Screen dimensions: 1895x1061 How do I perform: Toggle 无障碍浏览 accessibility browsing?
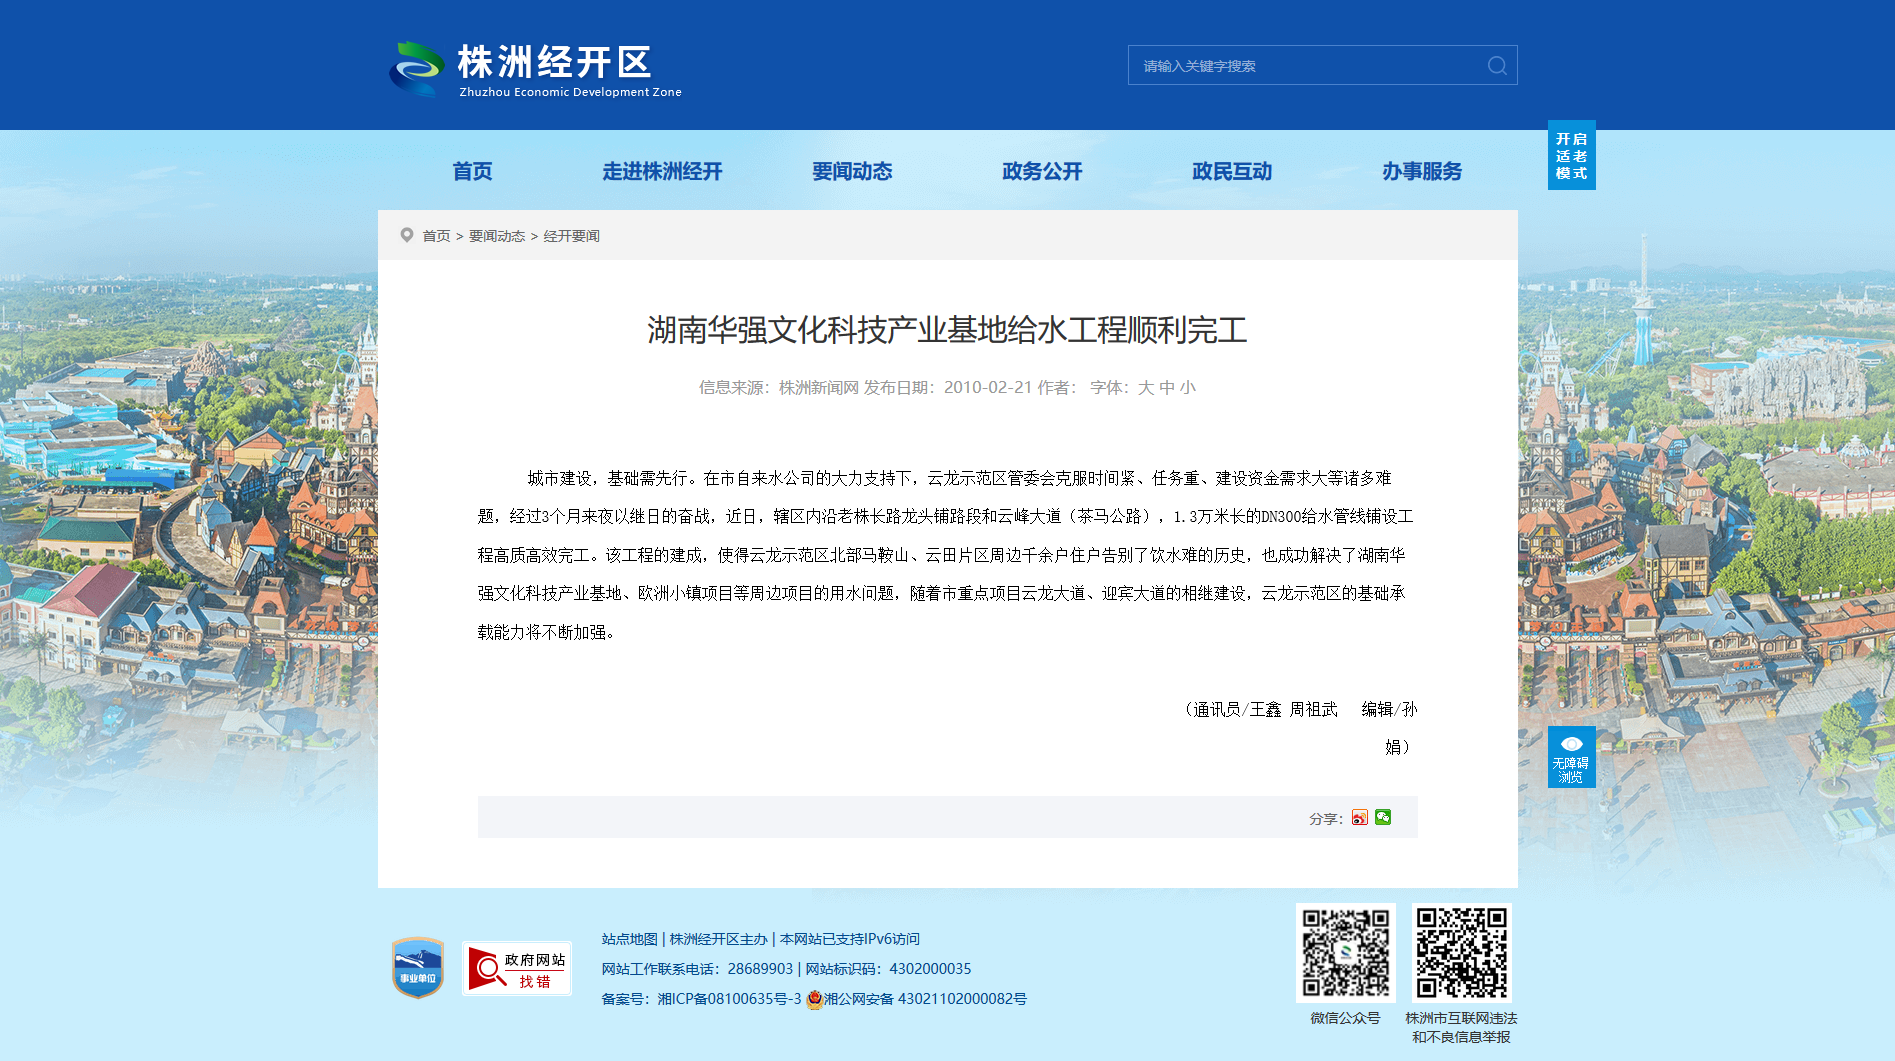tap(1571, 757)
